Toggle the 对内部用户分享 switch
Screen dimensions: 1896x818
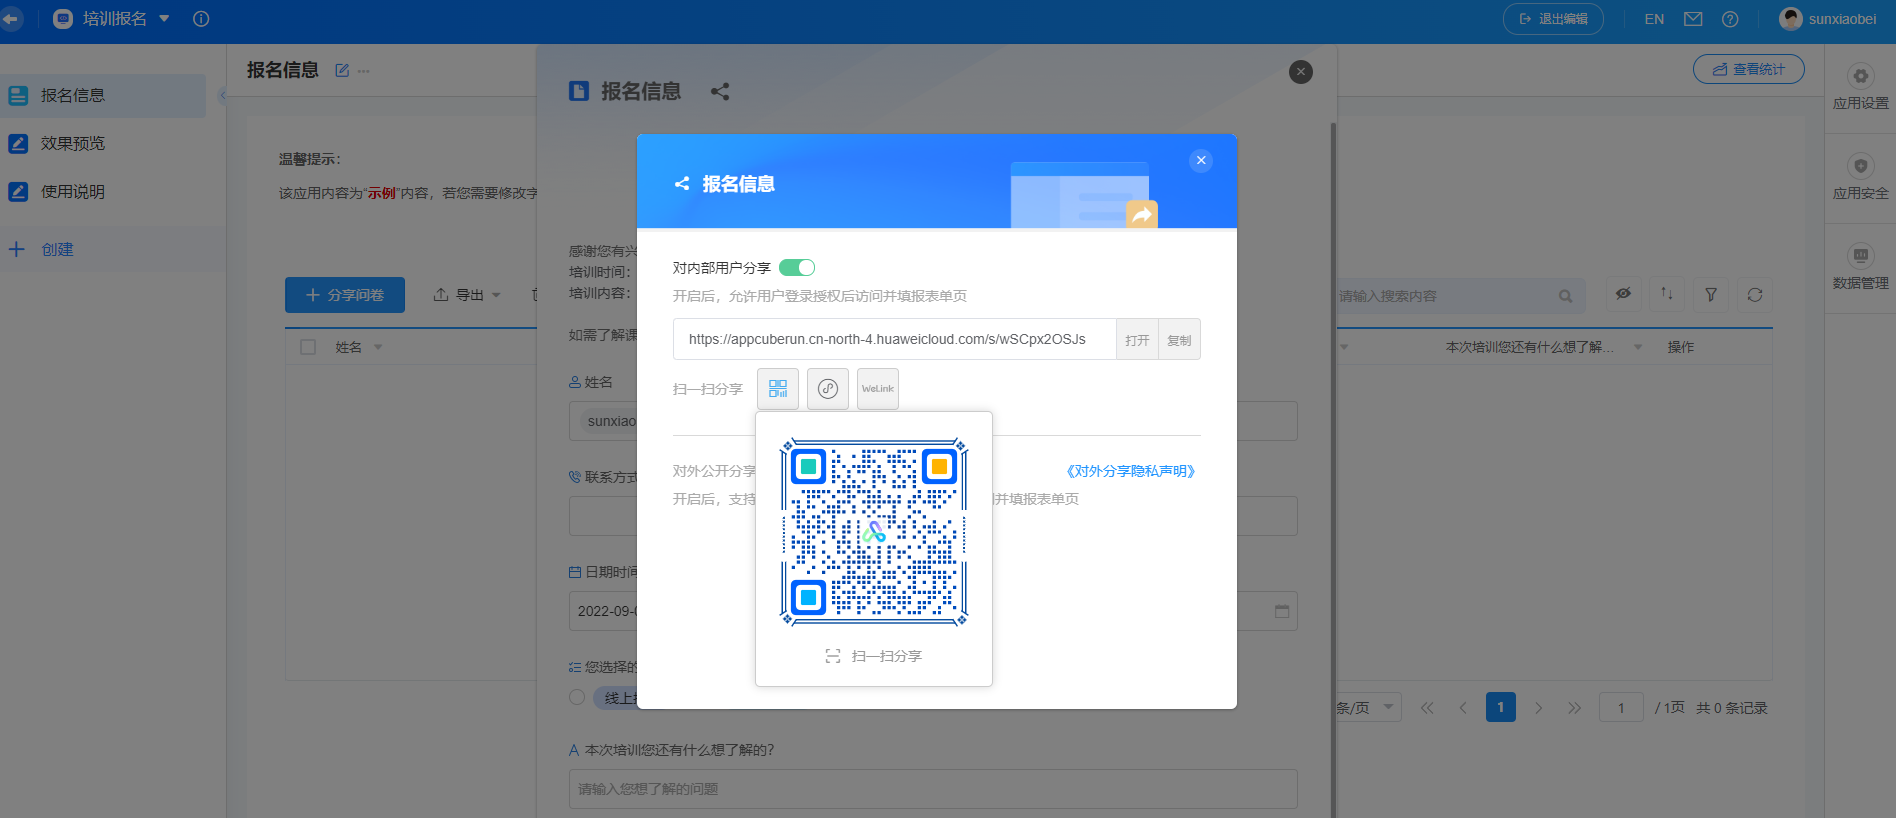coord(797,268)
